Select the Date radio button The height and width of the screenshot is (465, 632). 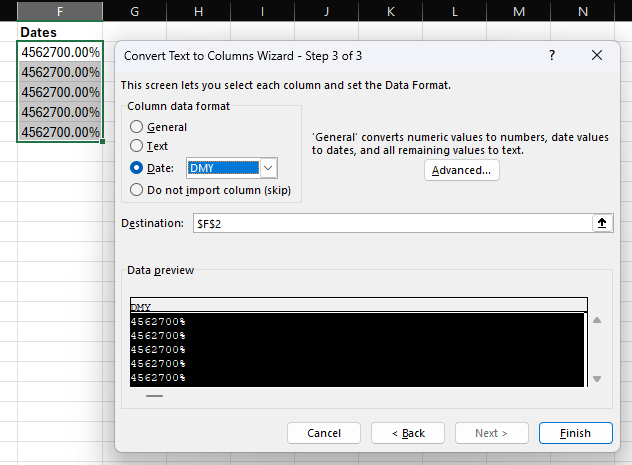point(136,168)
